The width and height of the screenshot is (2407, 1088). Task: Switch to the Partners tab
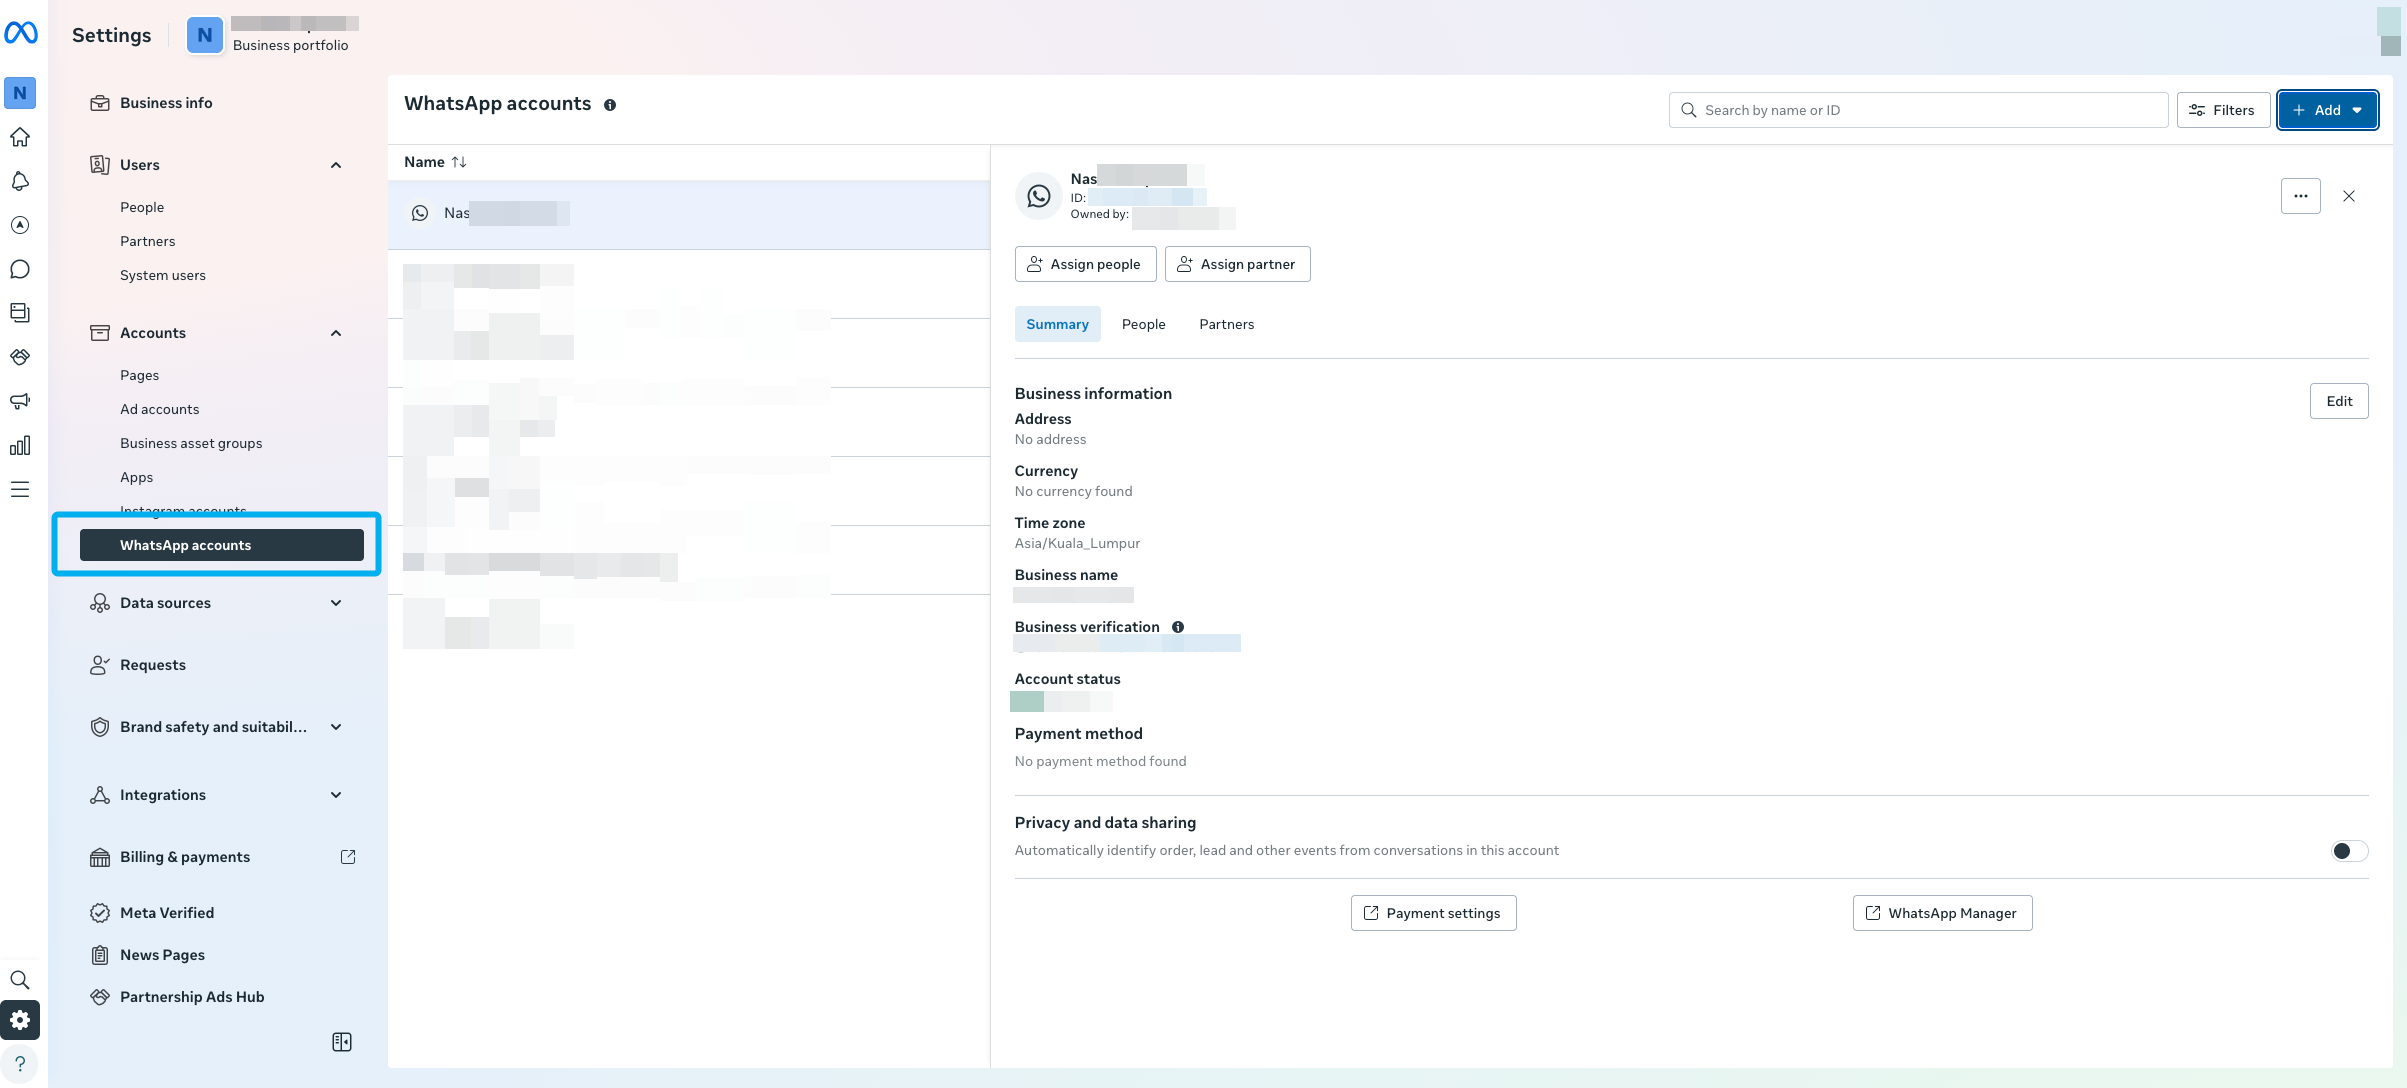tap(1226, 324)
